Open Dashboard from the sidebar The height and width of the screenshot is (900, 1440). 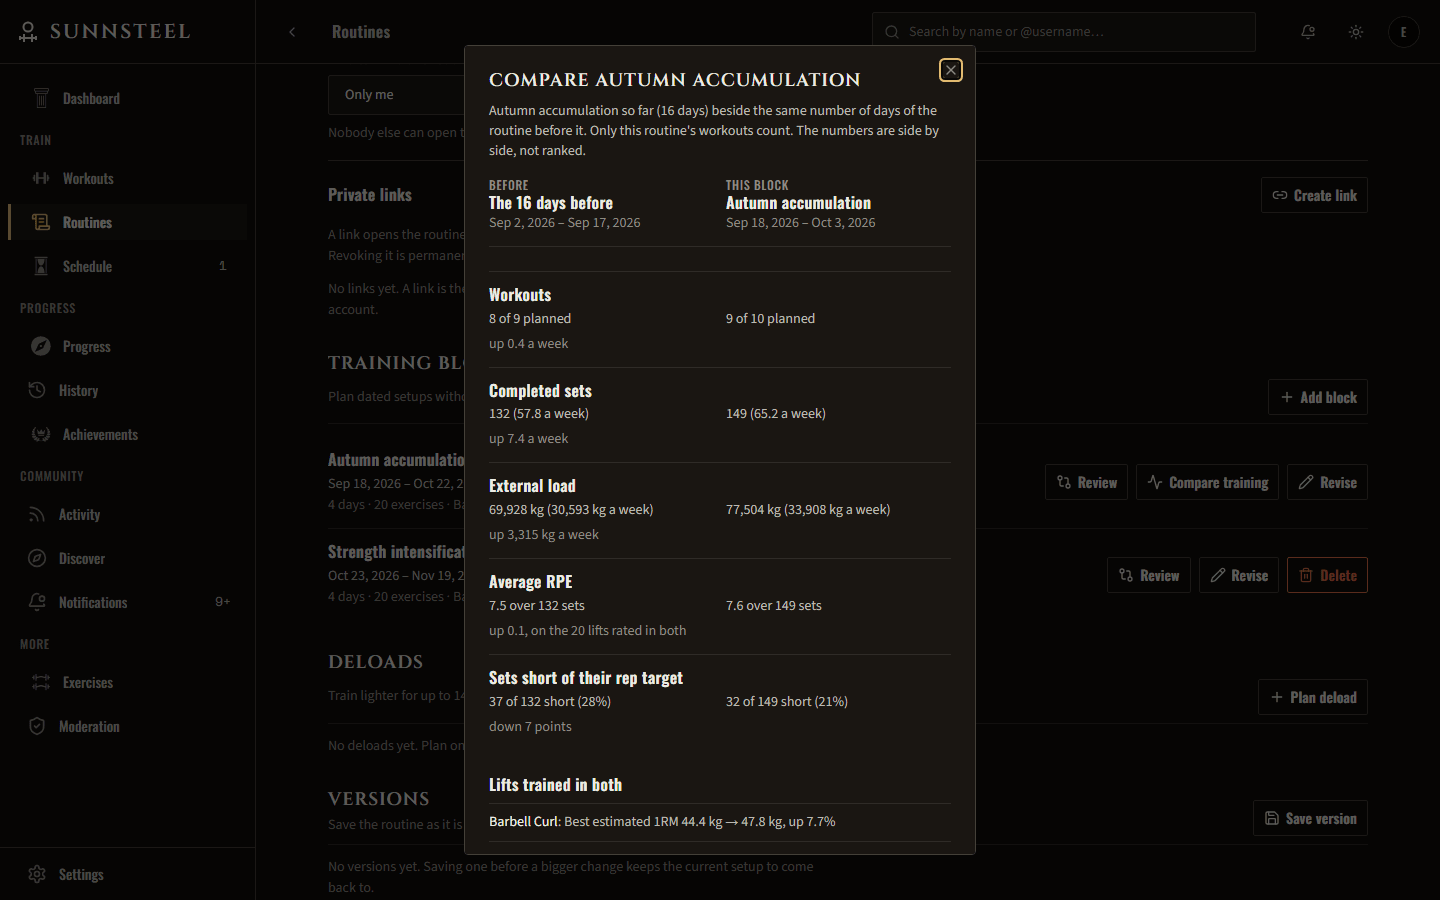click(127, 98)
